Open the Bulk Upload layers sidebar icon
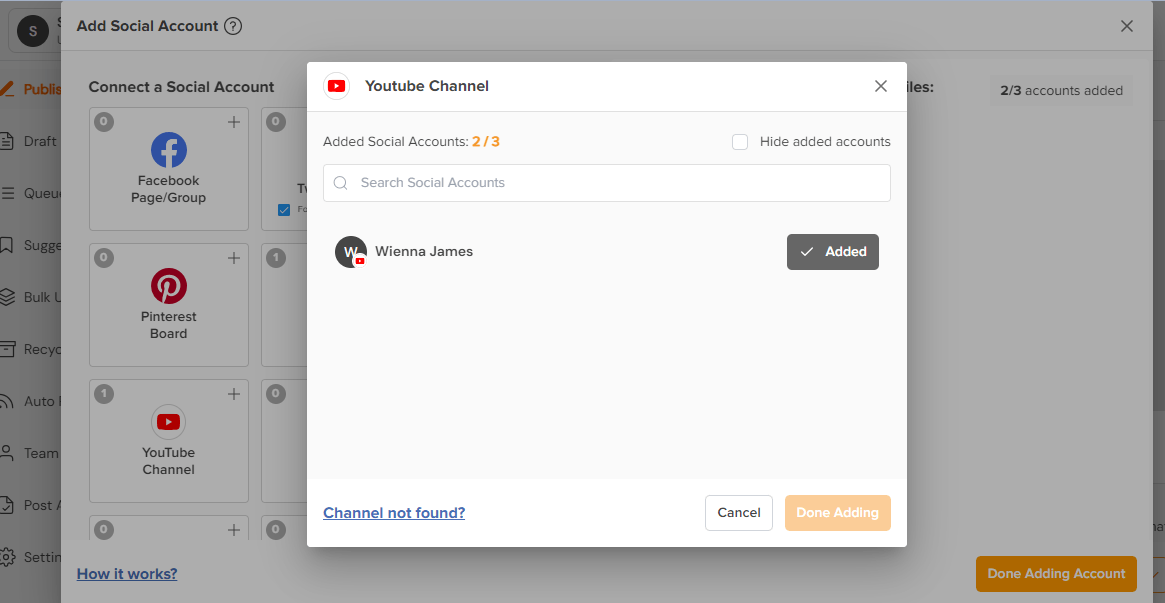1165x603 pixels. (7, 297)
